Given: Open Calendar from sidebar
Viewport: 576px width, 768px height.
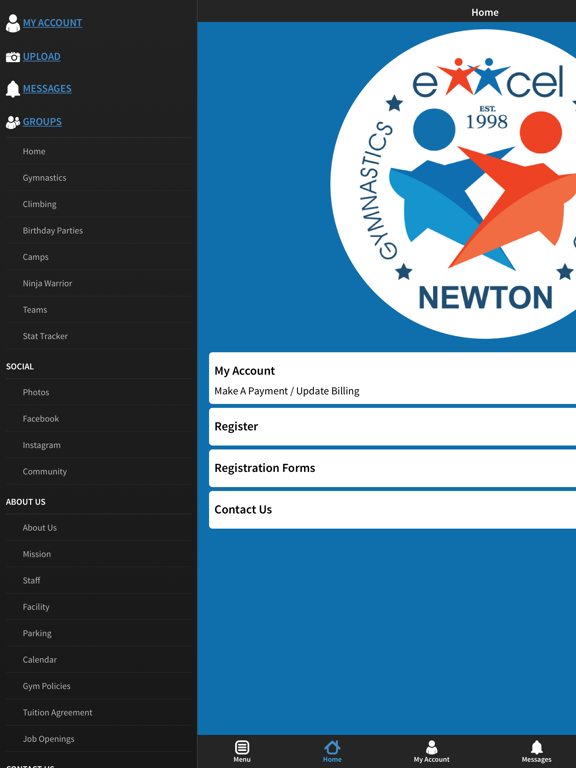Looking at the screenshot, I should pos(98,660).
